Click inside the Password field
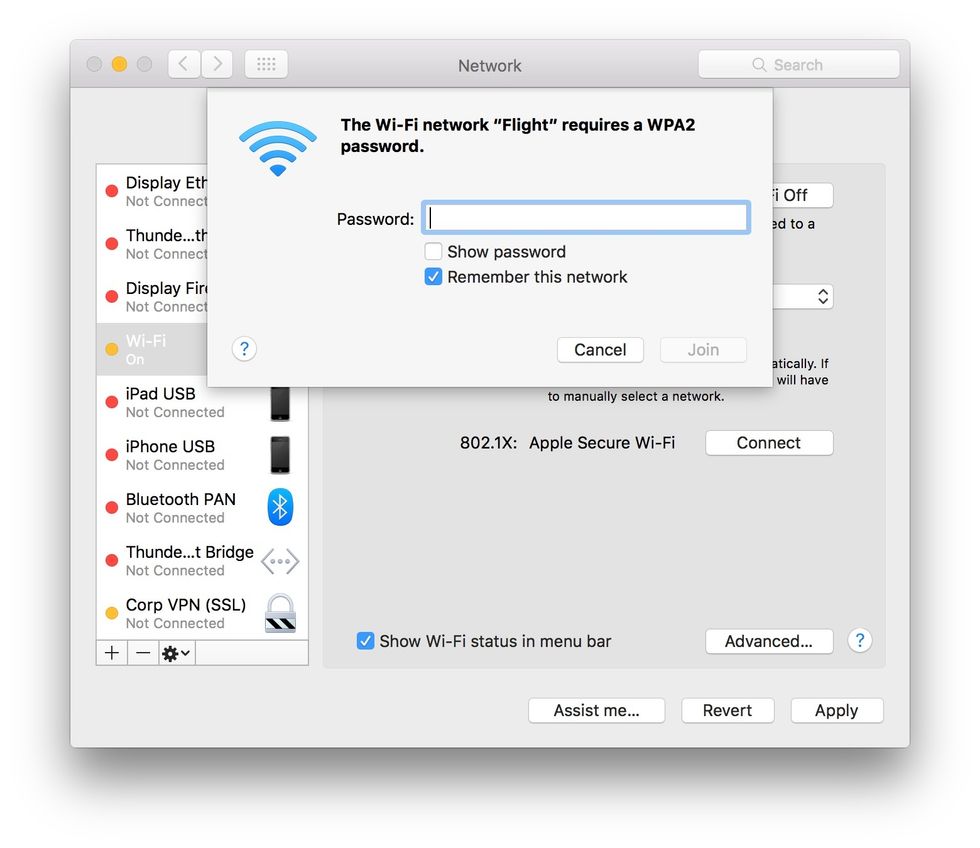Viewport: 980px width, 848px height. [585, 217]
